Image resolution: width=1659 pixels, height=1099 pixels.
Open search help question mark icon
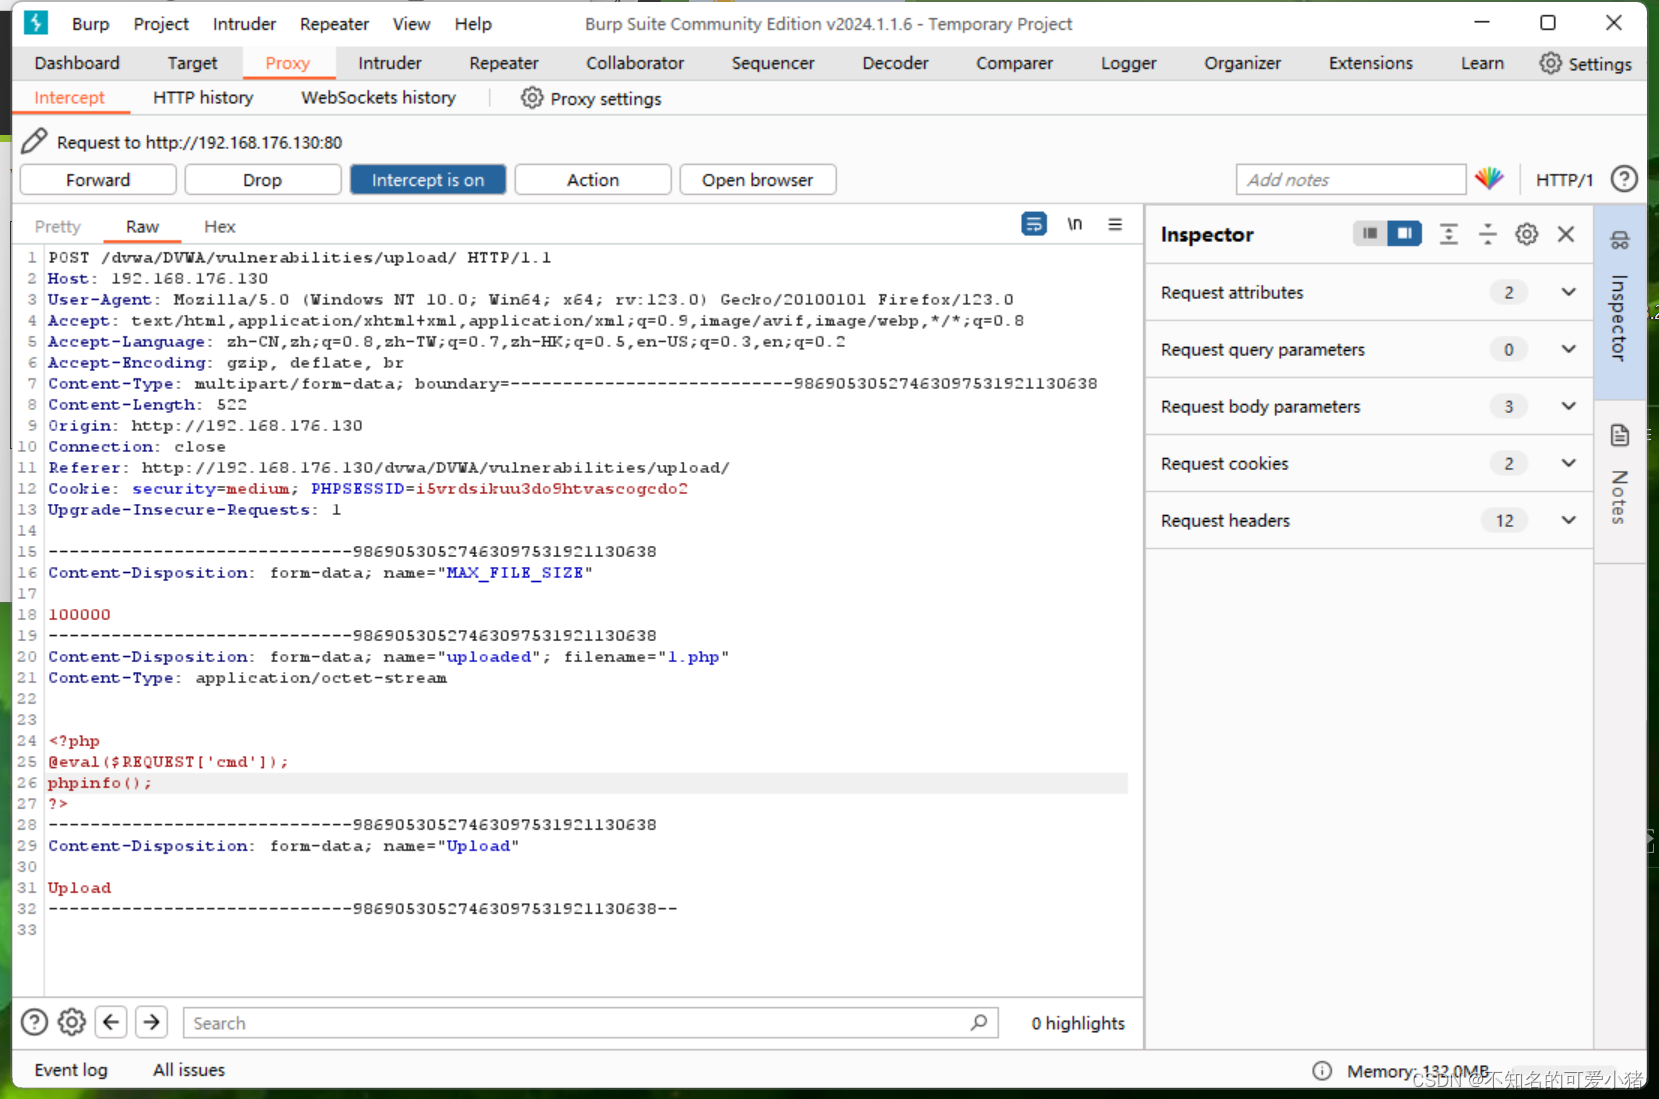[x=34, y=1022]
